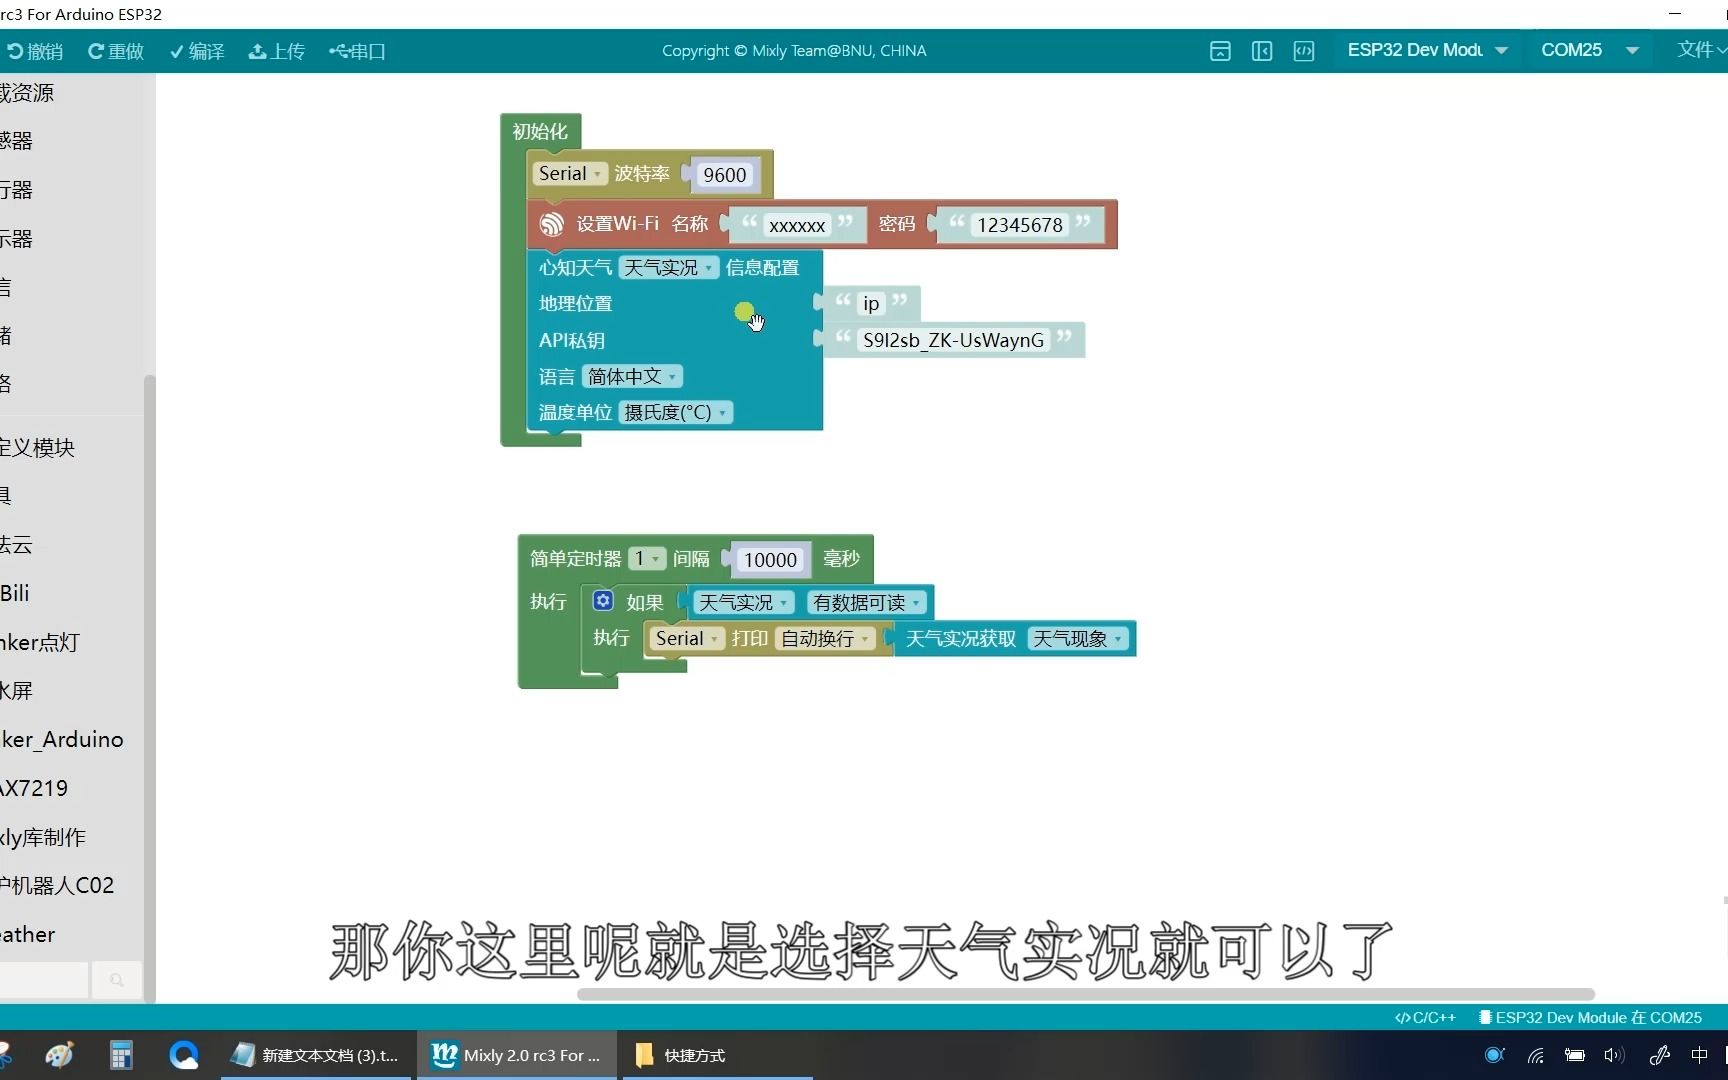Open the 天气实况 dropdown in the if condition
Screen dimensions: 1728x1080
pyautogui.click(x=743, y=602)
